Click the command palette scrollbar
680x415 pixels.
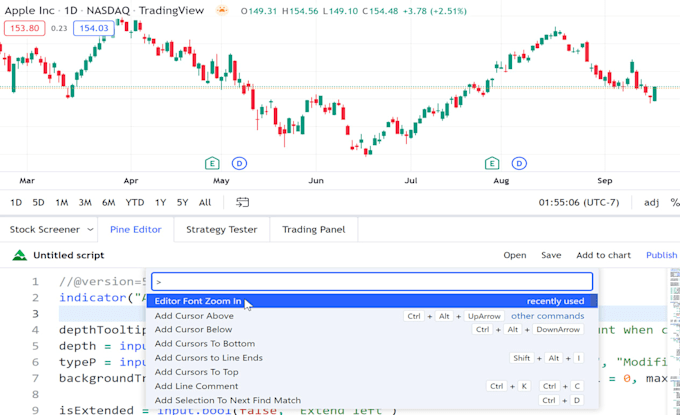tap(594, 301)
